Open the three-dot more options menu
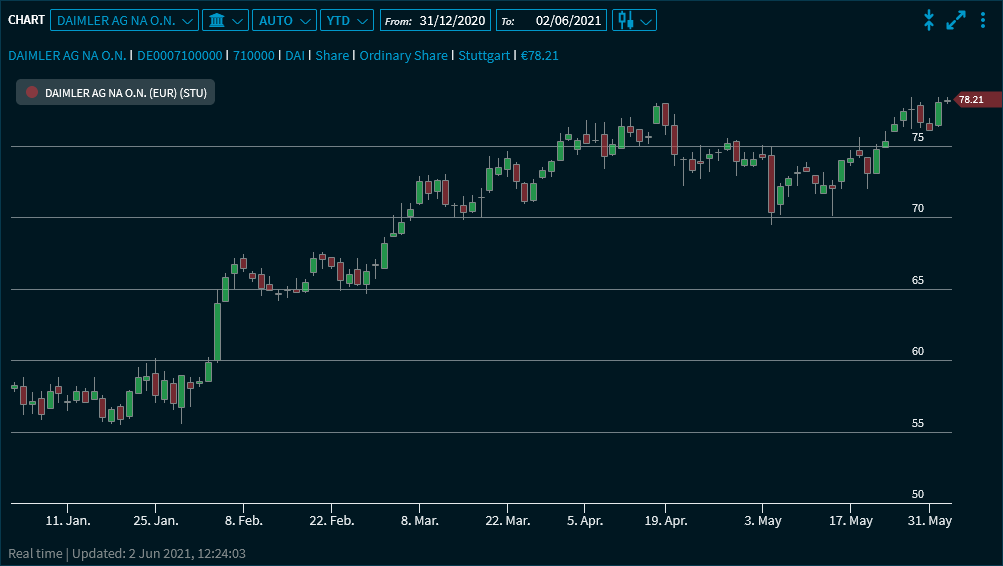The height and width of the screenshot is (566, 1003). [983, 20]
